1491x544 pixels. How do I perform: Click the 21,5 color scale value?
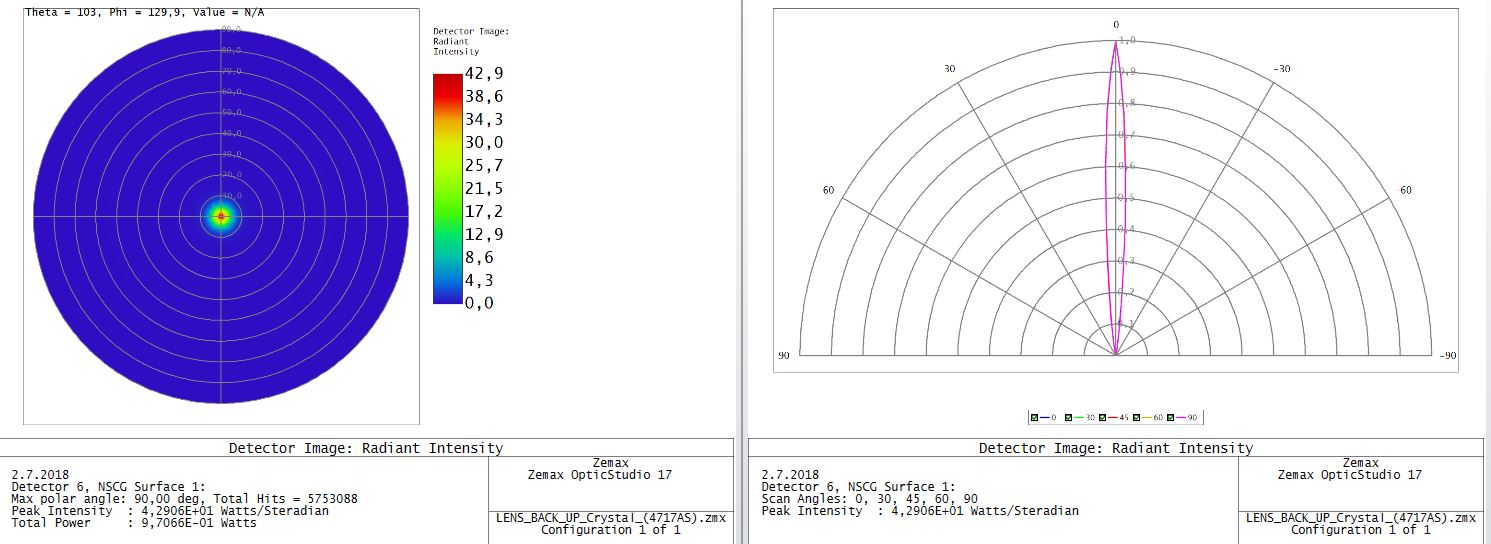pyautogui.click(x=482, y=189)
